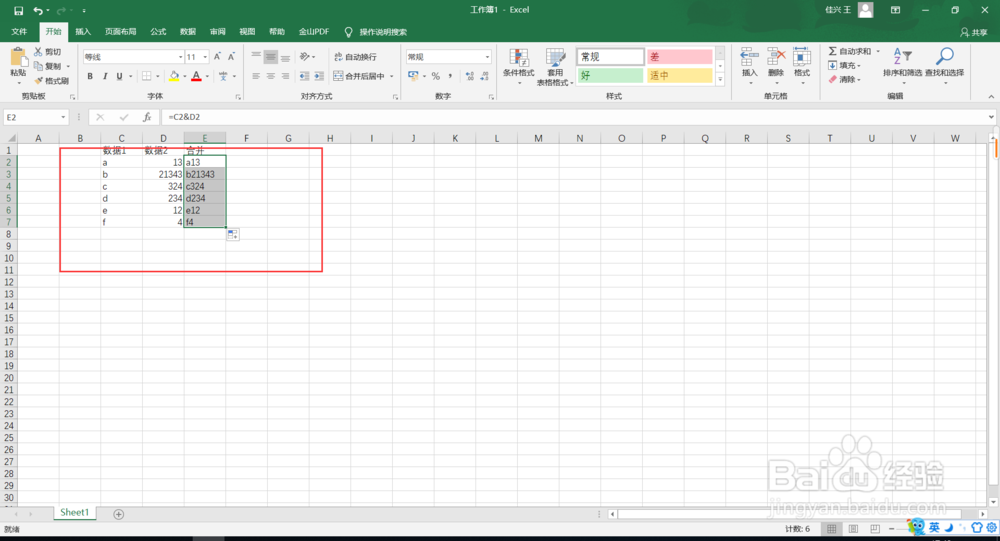Select Bottom Align icon
Image resolution: width=1000 pixels, height=541 pixels.
pyautogui.click(x=285, y=57)
